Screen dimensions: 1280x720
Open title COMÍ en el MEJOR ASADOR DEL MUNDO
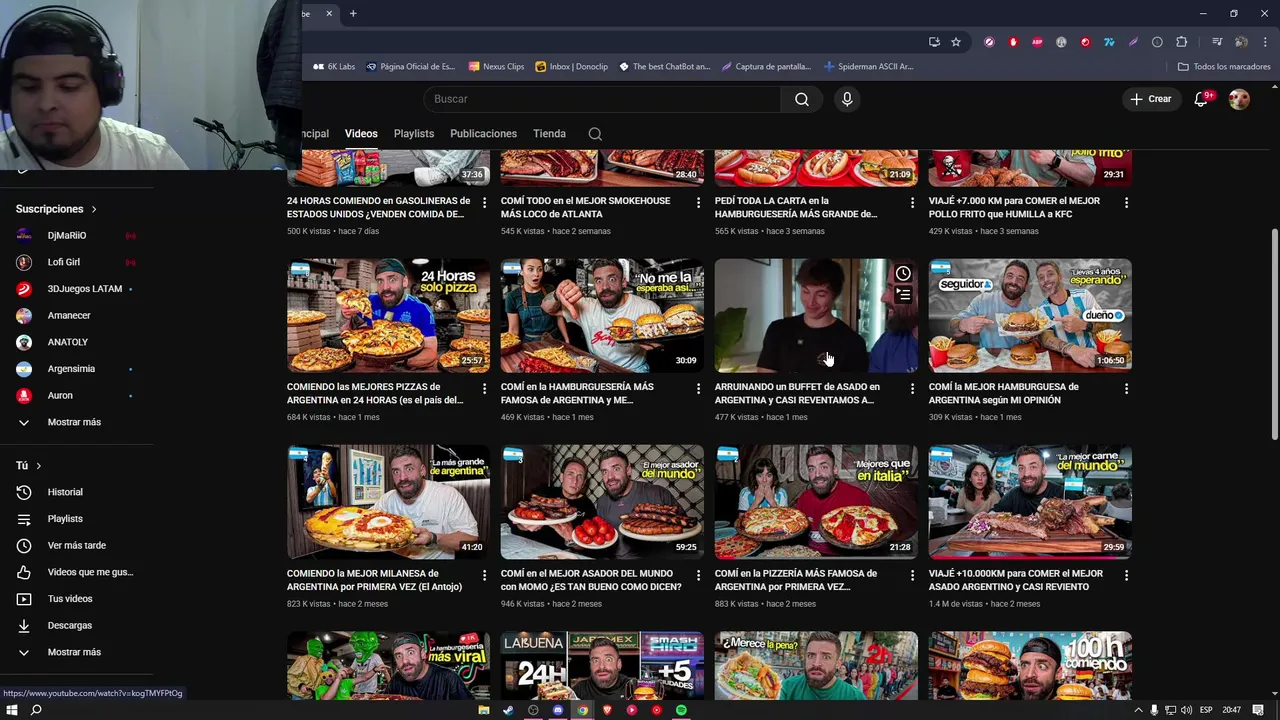tap(590, 580)
